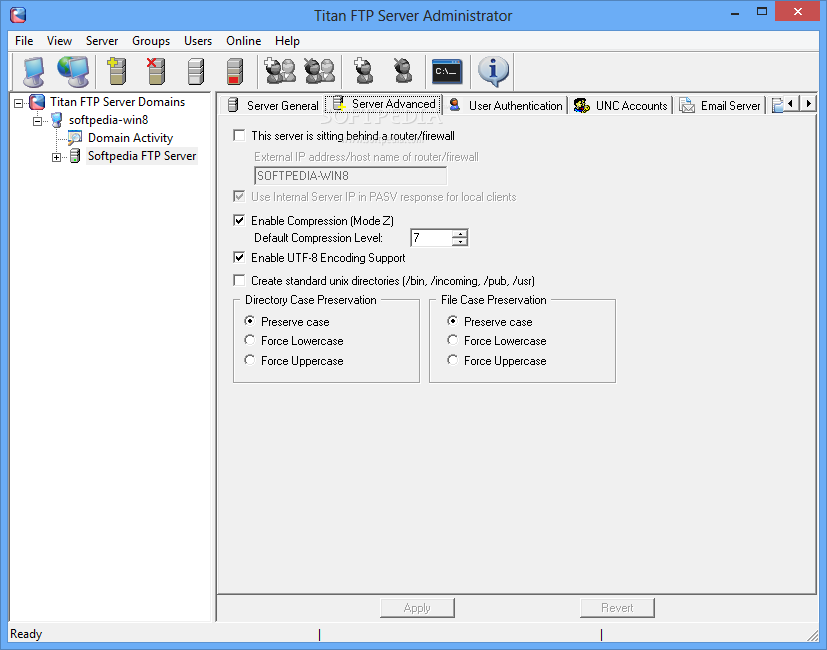
Task: Click the local computer monitor toolbar icon
Action: point(34,71)
